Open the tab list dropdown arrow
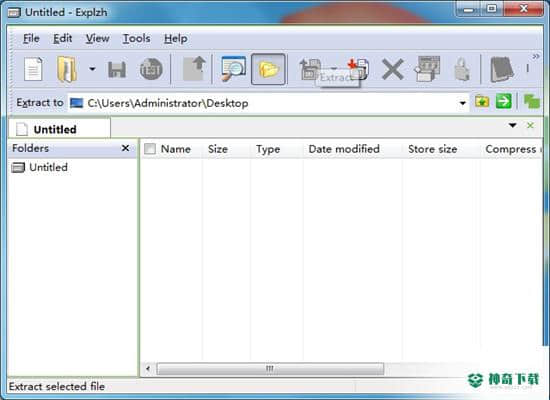This screenshot has height=400, width=550. coord(512,125)
